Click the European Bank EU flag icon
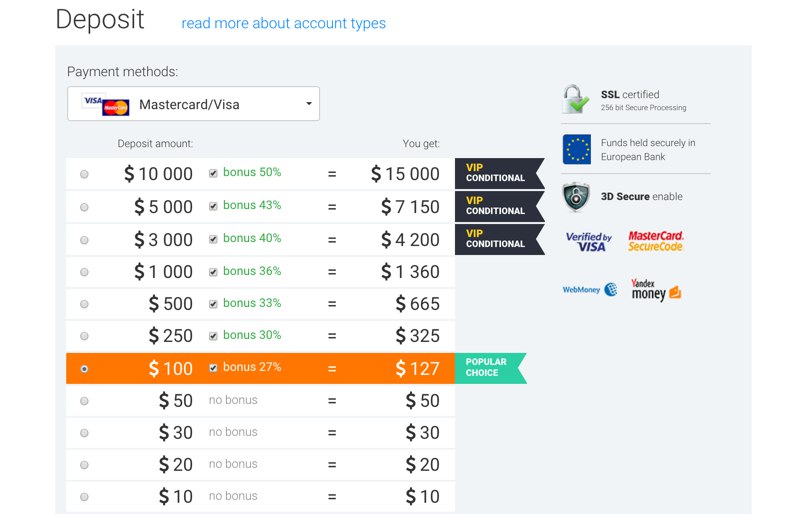807x514 pixels. pos(576,149)
